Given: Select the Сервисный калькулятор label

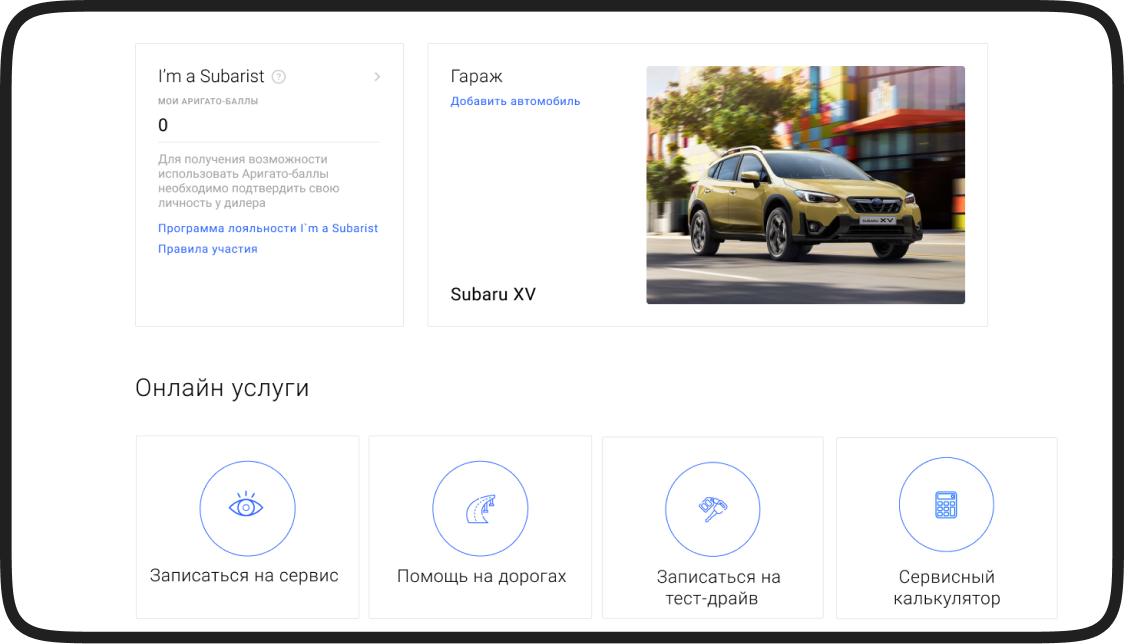Looking at the screenshot, I should pos(946,587).
